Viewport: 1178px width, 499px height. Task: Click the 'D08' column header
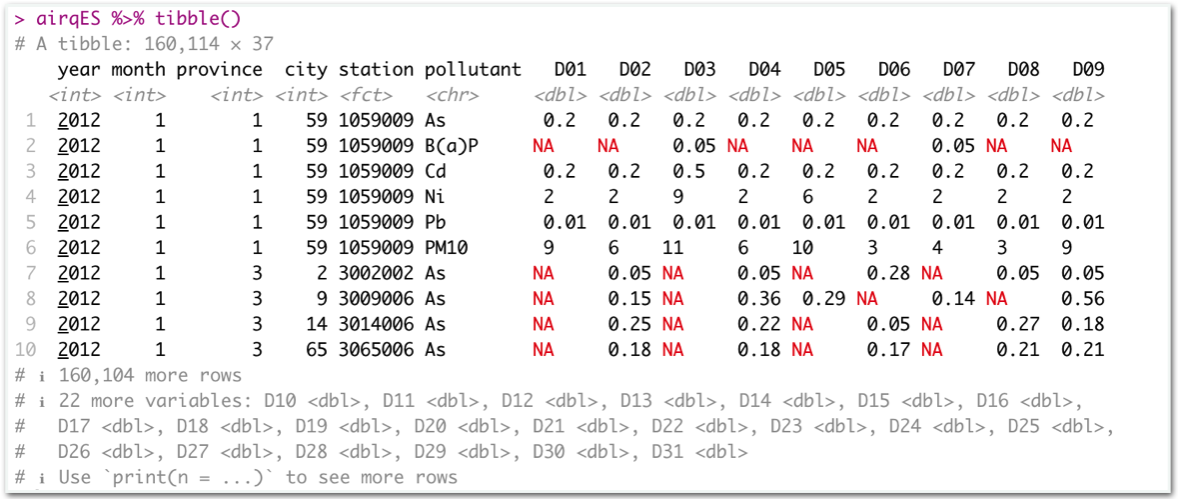pyautogui.click(x=1023, y=70)
